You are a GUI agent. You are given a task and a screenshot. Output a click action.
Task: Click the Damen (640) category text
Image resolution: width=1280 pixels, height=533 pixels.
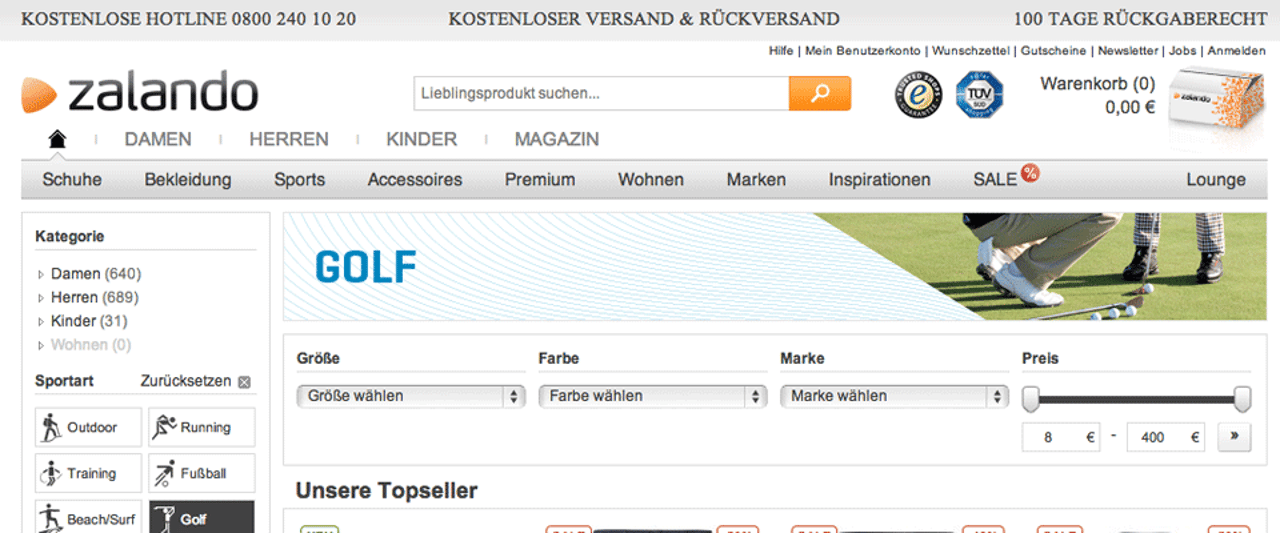tap(96, 274)
